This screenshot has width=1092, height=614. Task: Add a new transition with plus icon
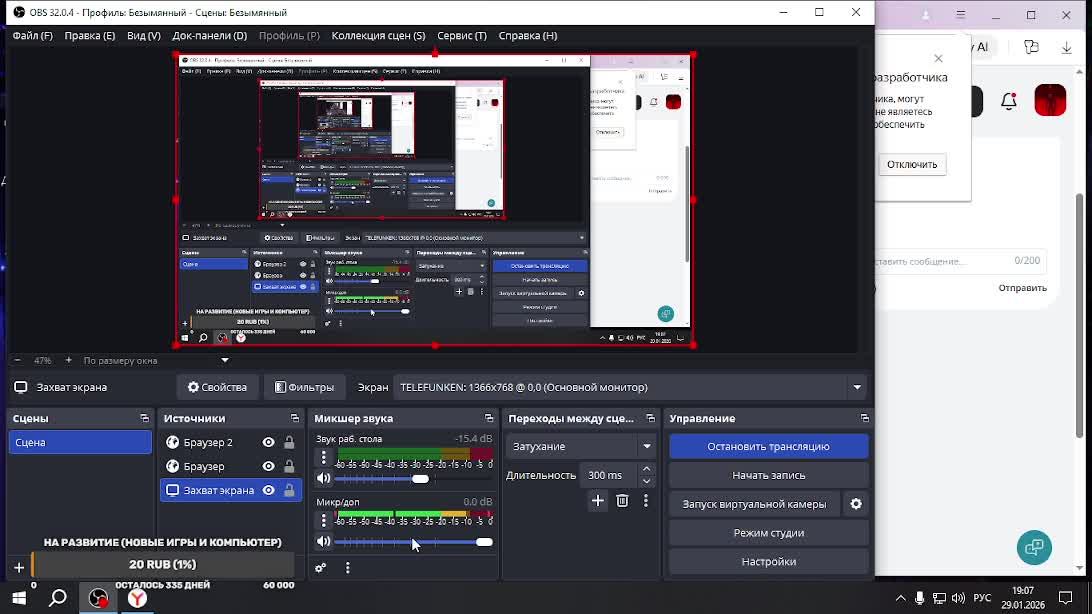coord(598,501)
